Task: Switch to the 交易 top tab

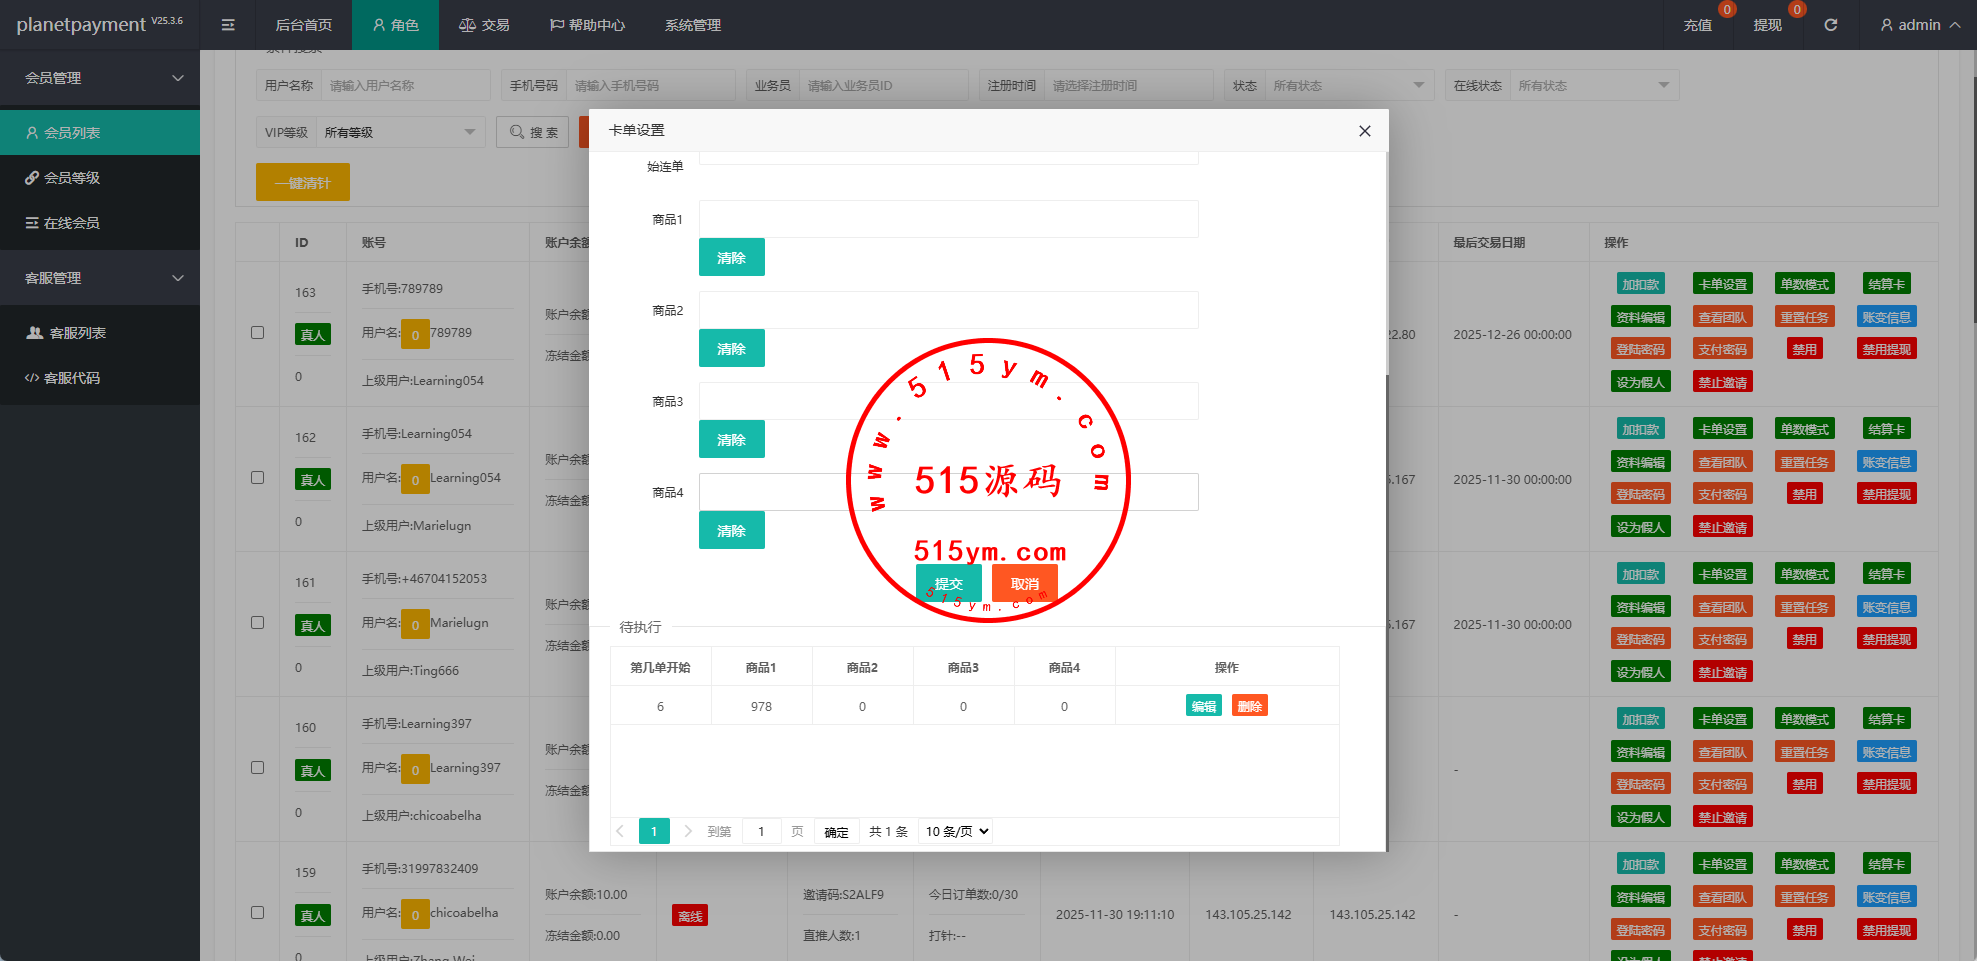Action: pos(484,25)
